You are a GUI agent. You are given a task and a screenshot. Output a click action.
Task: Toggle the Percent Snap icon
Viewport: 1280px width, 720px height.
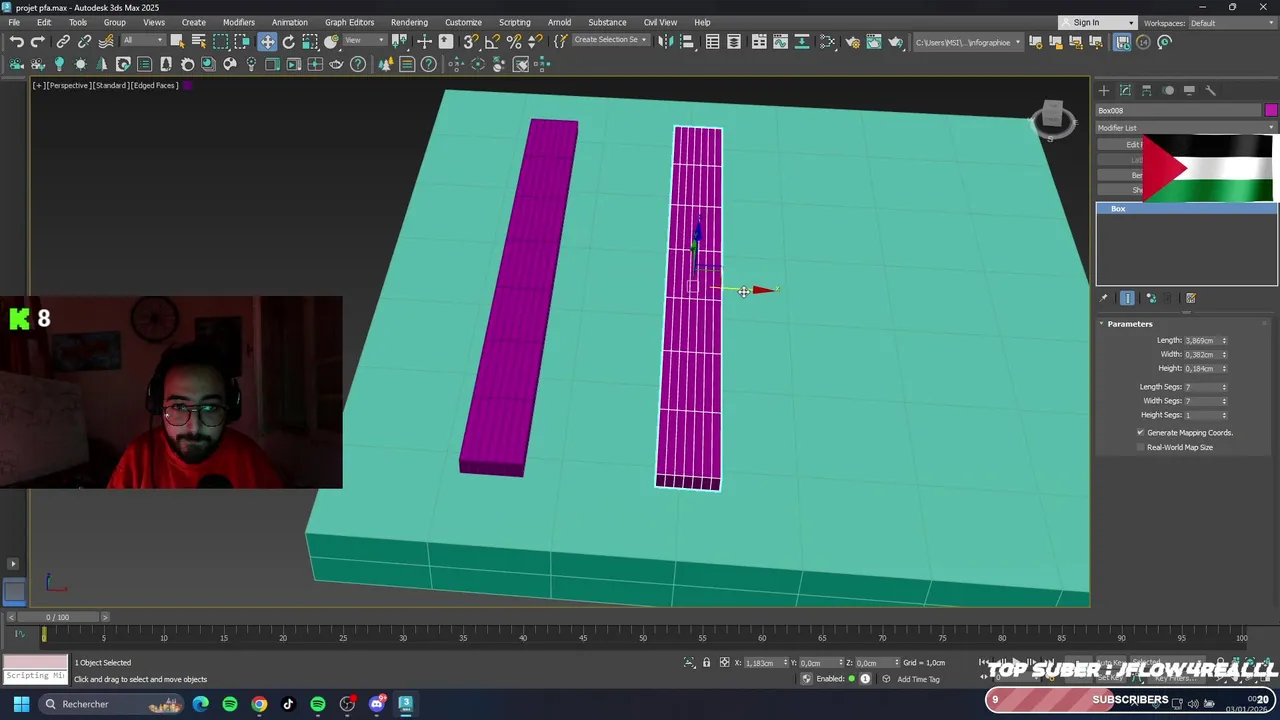[x=514, y=41]
